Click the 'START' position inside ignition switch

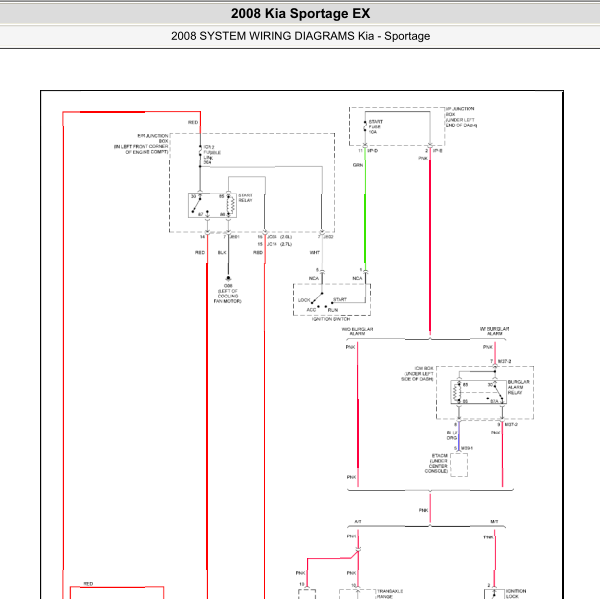340,299
